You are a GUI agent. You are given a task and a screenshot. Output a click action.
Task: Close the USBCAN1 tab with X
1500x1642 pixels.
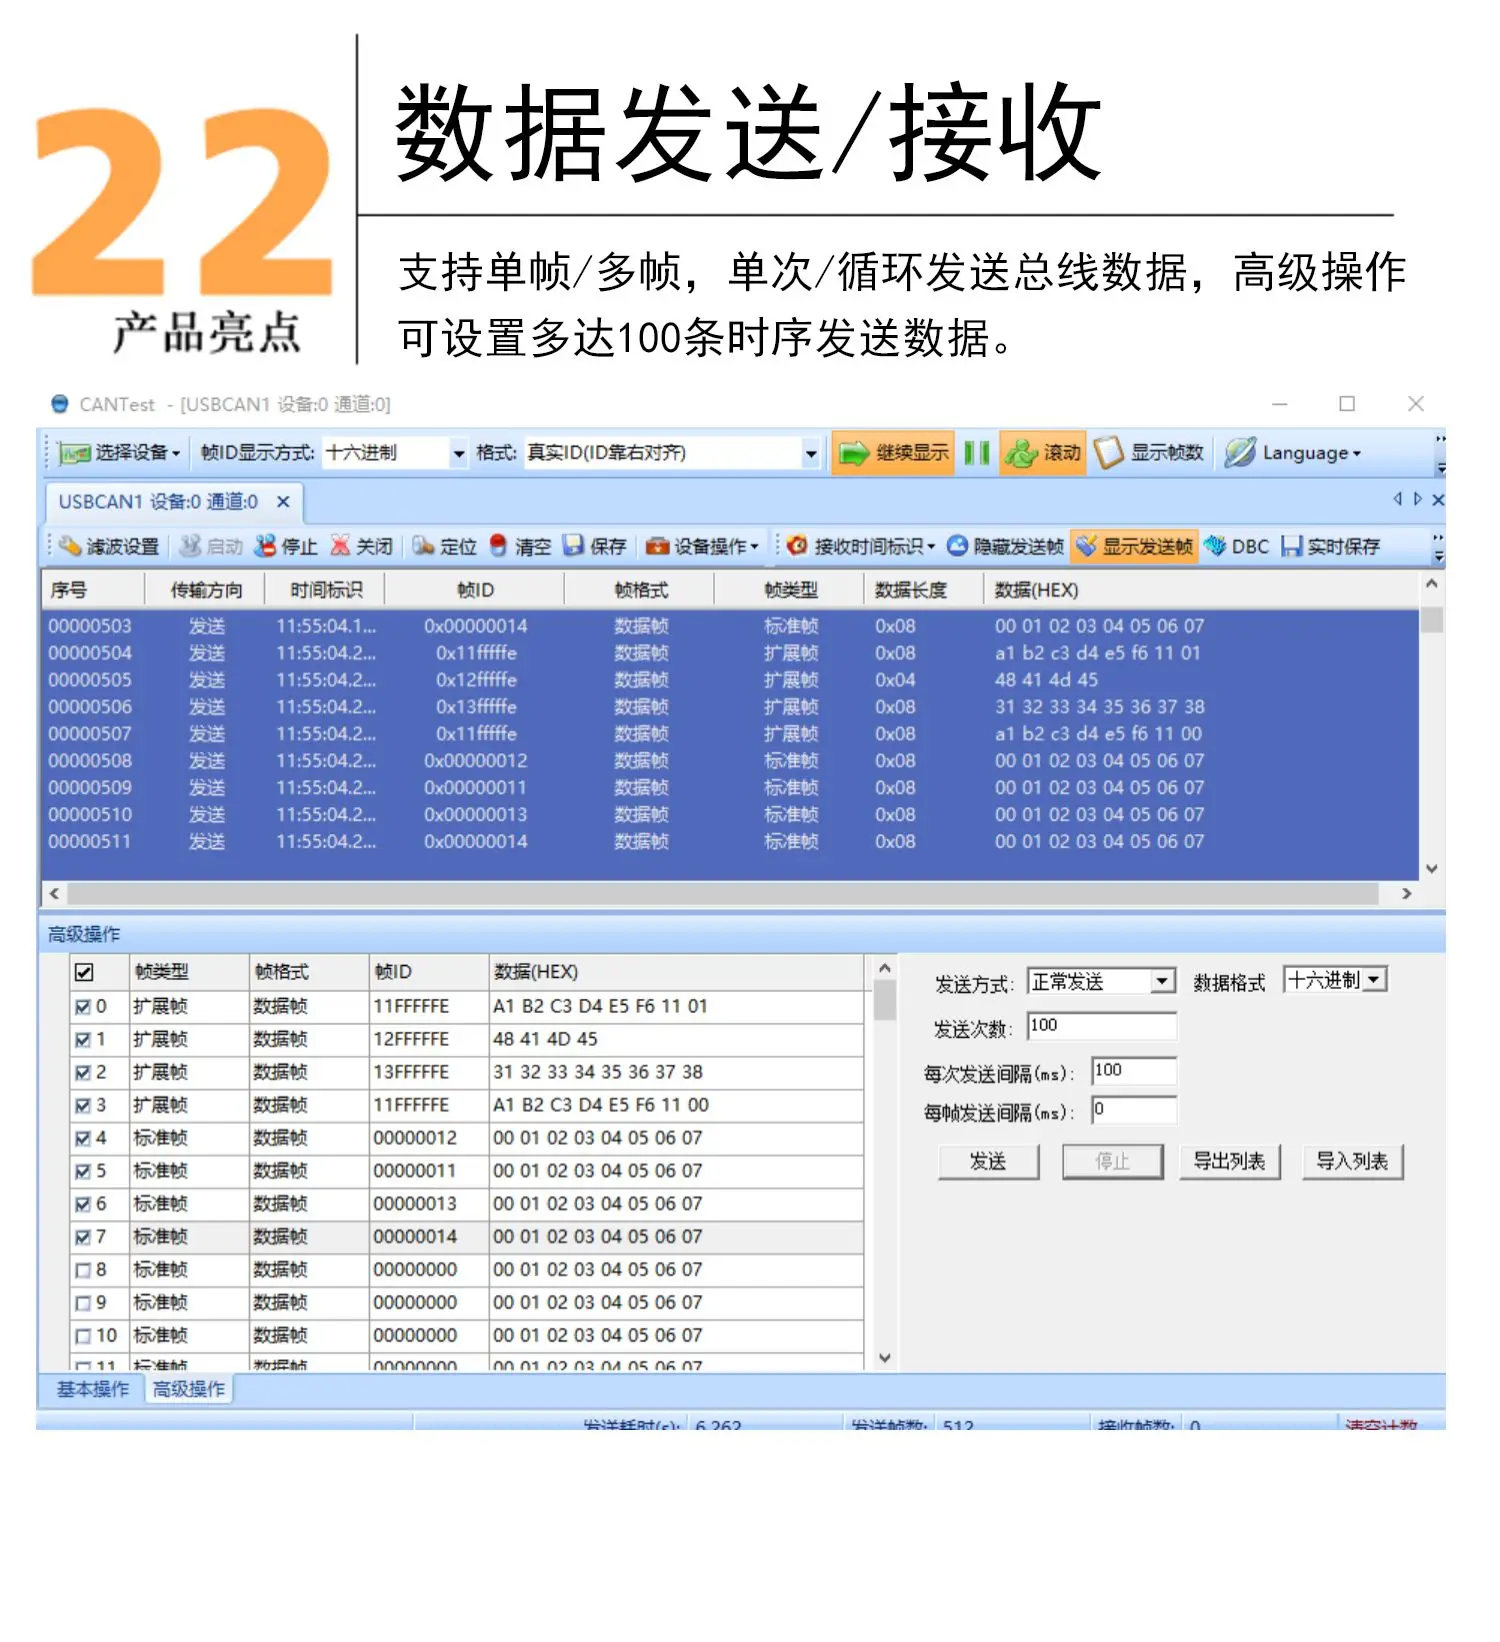point(283,502)
